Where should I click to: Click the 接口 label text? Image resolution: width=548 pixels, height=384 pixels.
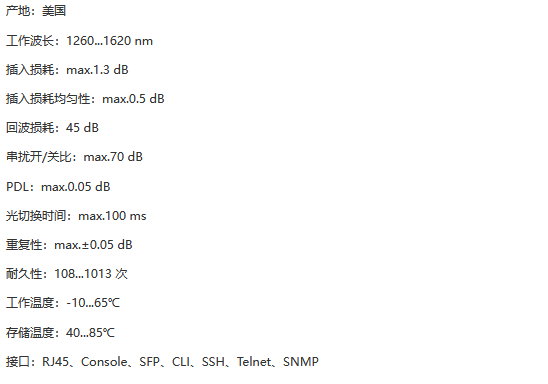tap(18, 362)
